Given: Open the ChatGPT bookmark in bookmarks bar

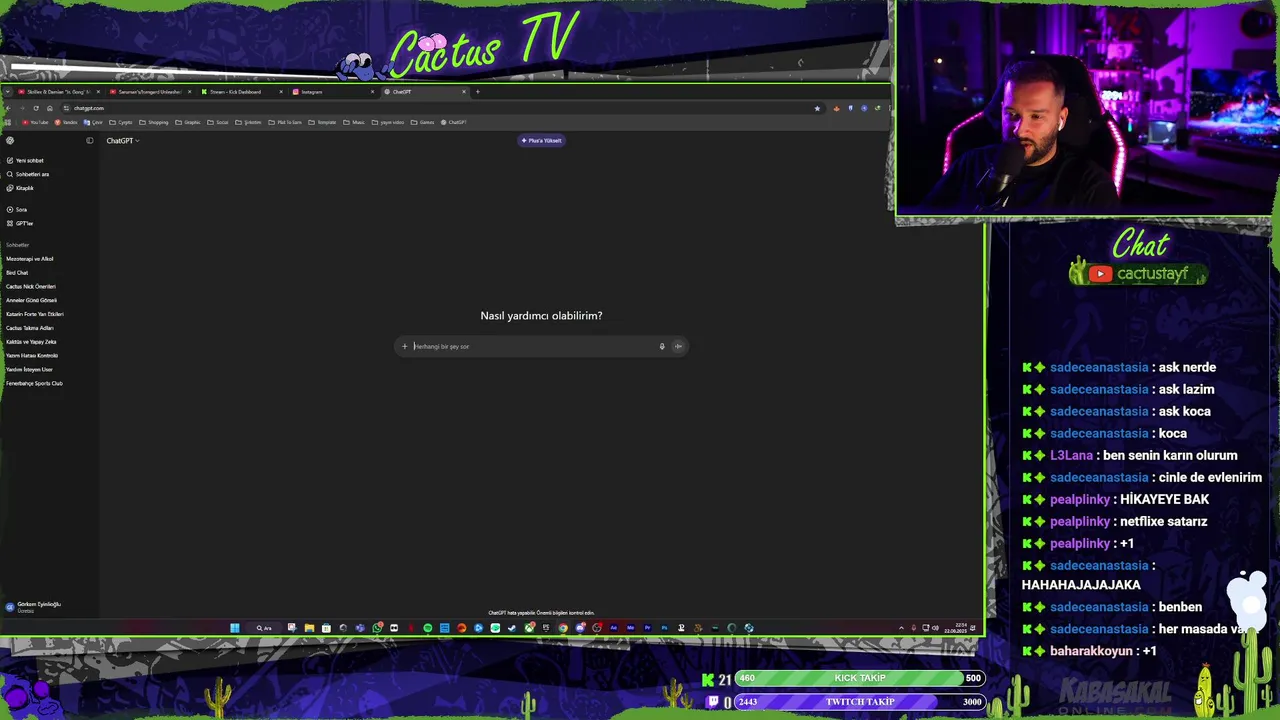Looking at the screenshot, I should click(x=453, y=122).
